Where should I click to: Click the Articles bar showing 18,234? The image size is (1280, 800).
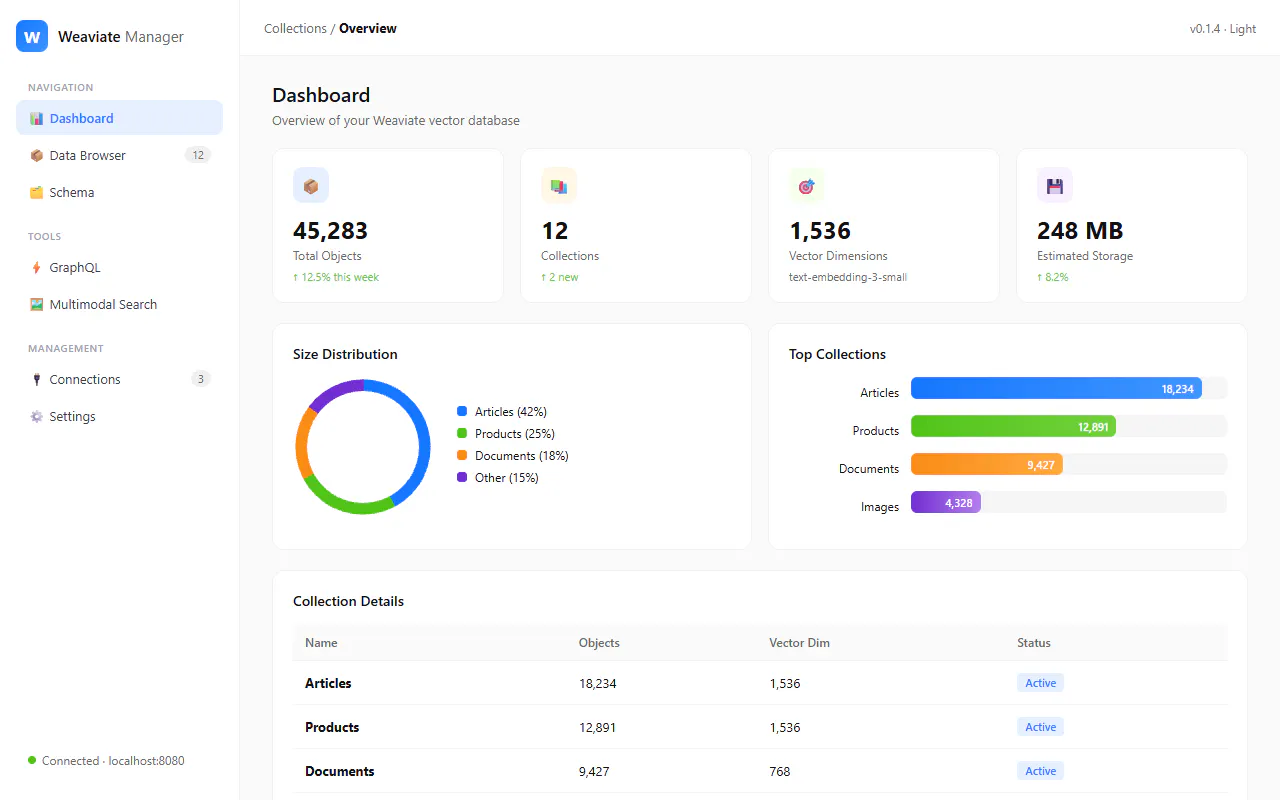(1056, 389)
